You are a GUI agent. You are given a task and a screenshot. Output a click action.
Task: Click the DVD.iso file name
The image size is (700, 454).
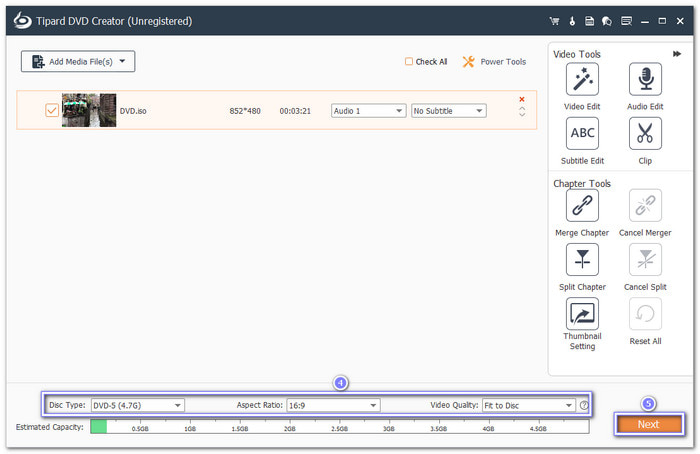(x=133, y=111)
